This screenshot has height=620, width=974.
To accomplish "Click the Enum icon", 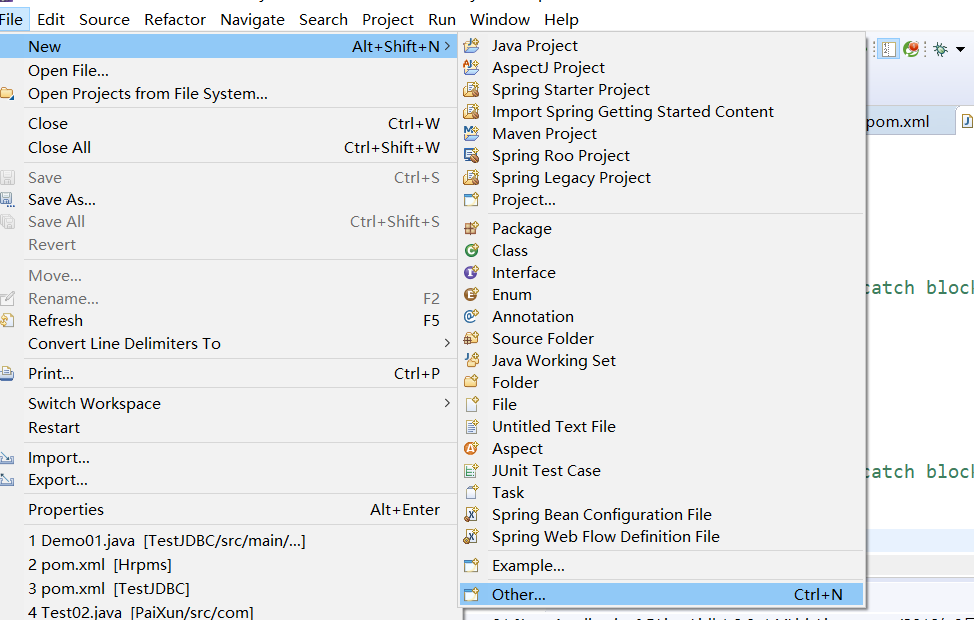I will pyautogui.click(x=471, y=294).
